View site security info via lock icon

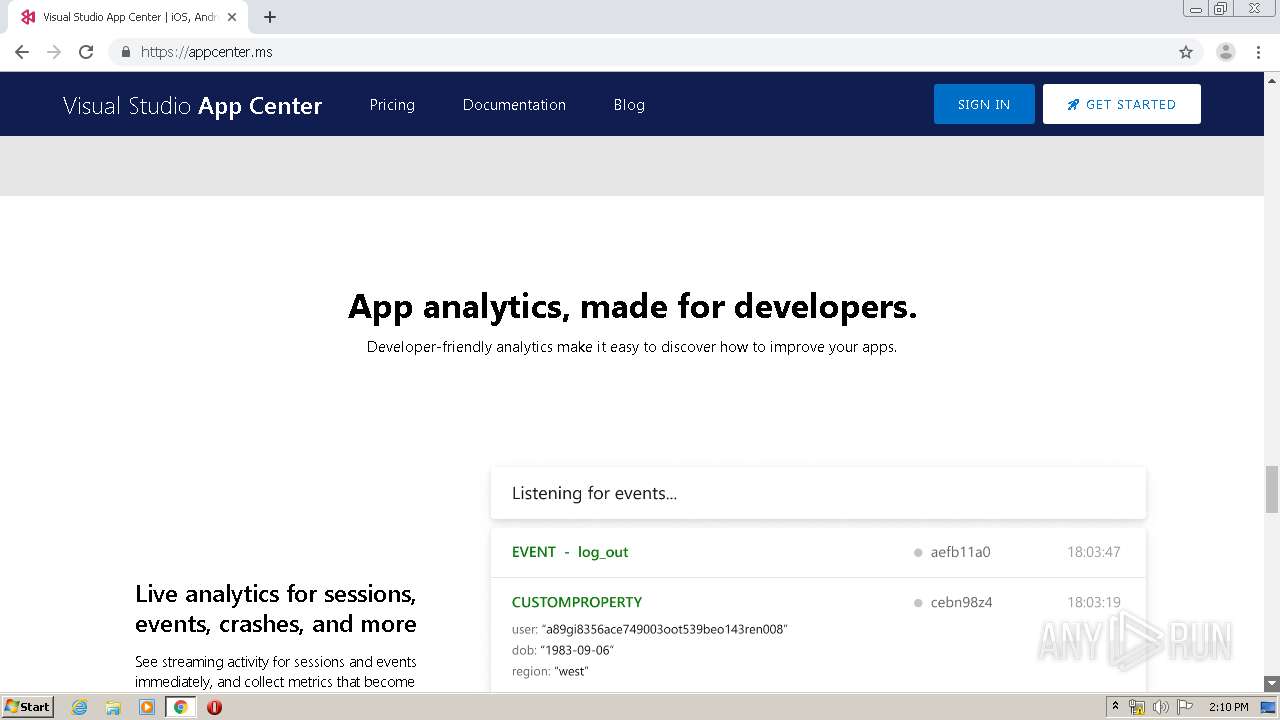[x=125, y=52]
